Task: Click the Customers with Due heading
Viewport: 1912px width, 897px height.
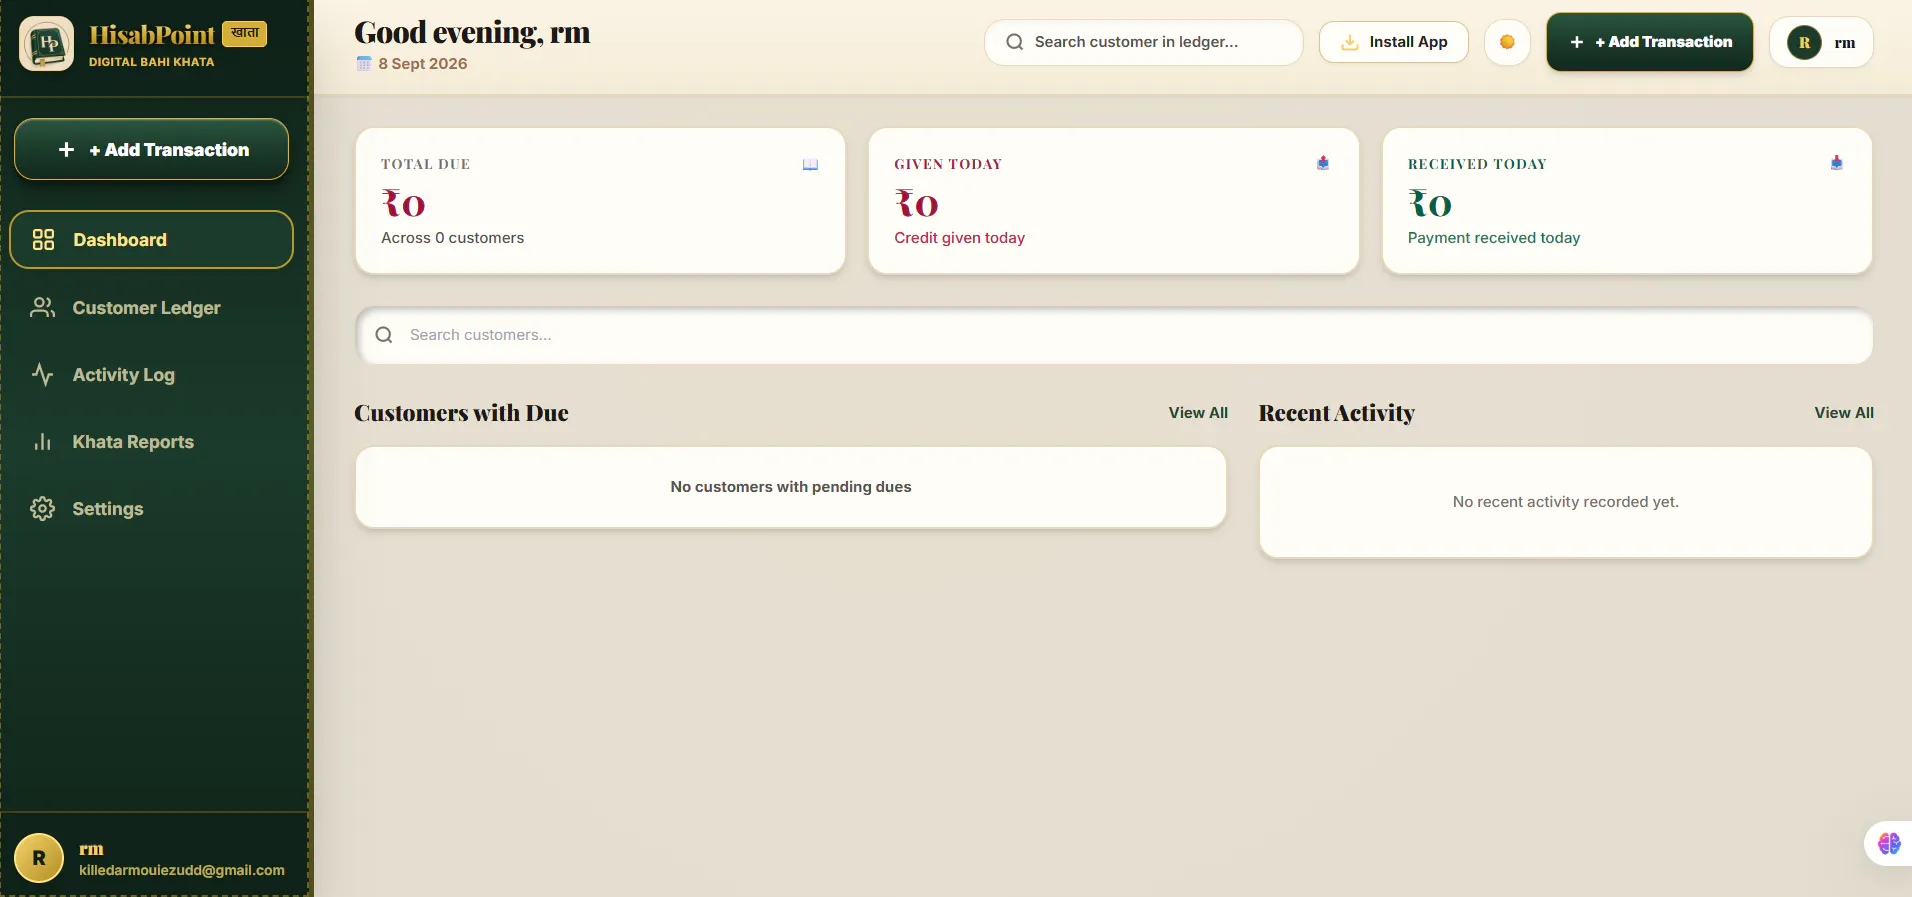Action: (x=461, y=413)
